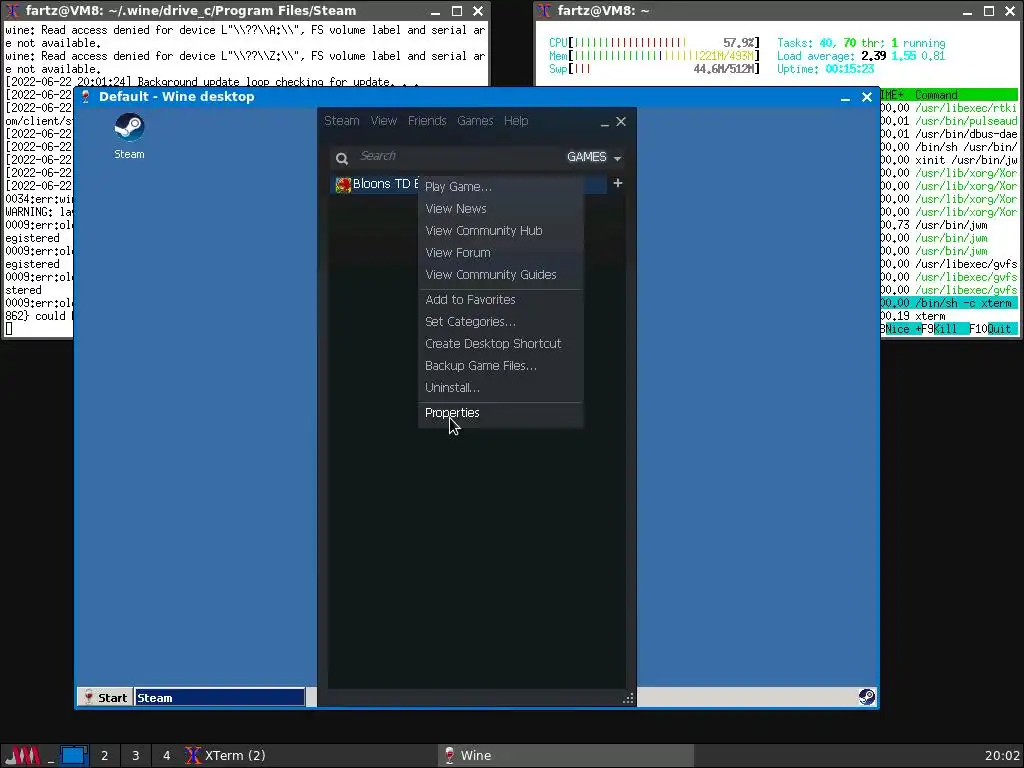This screenshot has width=1024, height=768.
Task: Select Create Desktop Shortcut
Action: coord(500,344)
